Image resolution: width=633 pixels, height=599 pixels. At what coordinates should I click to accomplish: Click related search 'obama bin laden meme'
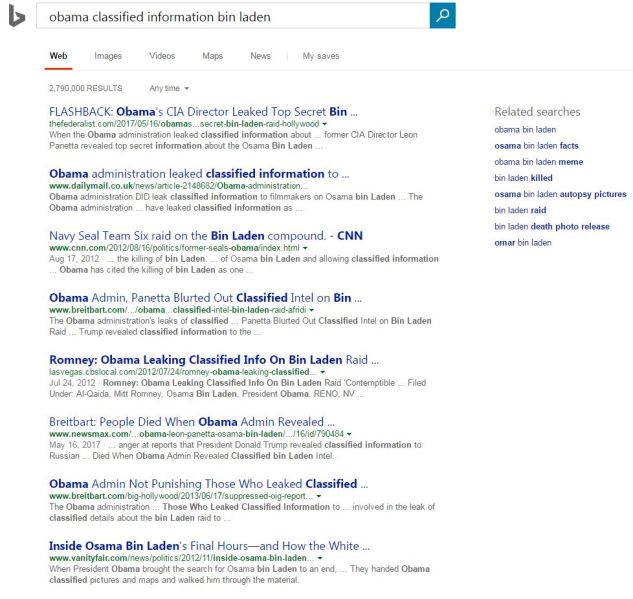[539, 162]
